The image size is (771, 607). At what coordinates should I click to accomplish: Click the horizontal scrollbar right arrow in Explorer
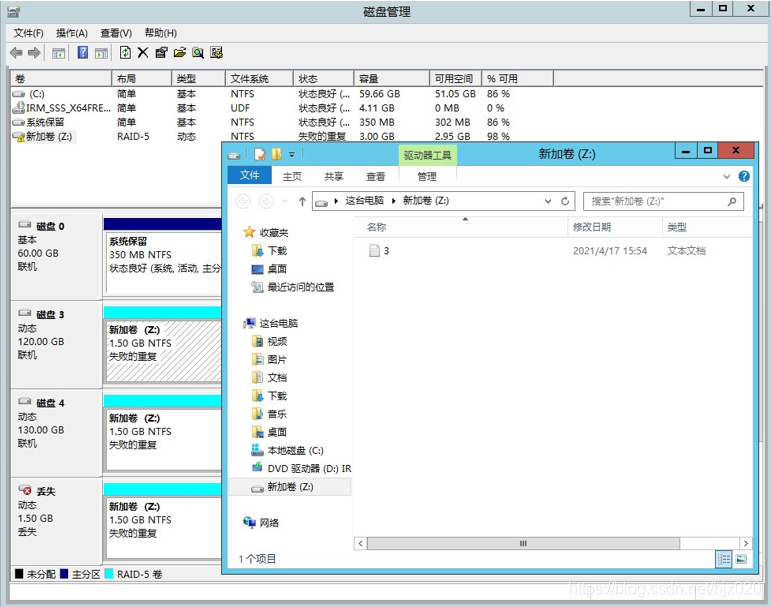[x=746, y=544]
